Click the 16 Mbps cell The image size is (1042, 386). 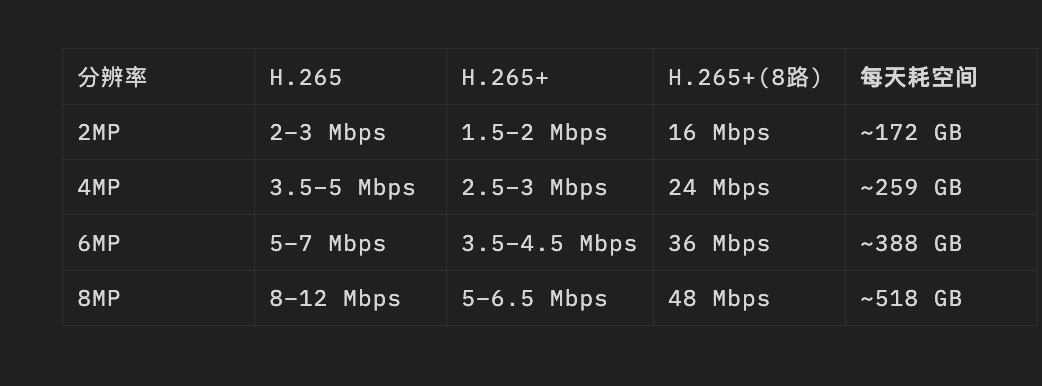(x=749, y=132)
